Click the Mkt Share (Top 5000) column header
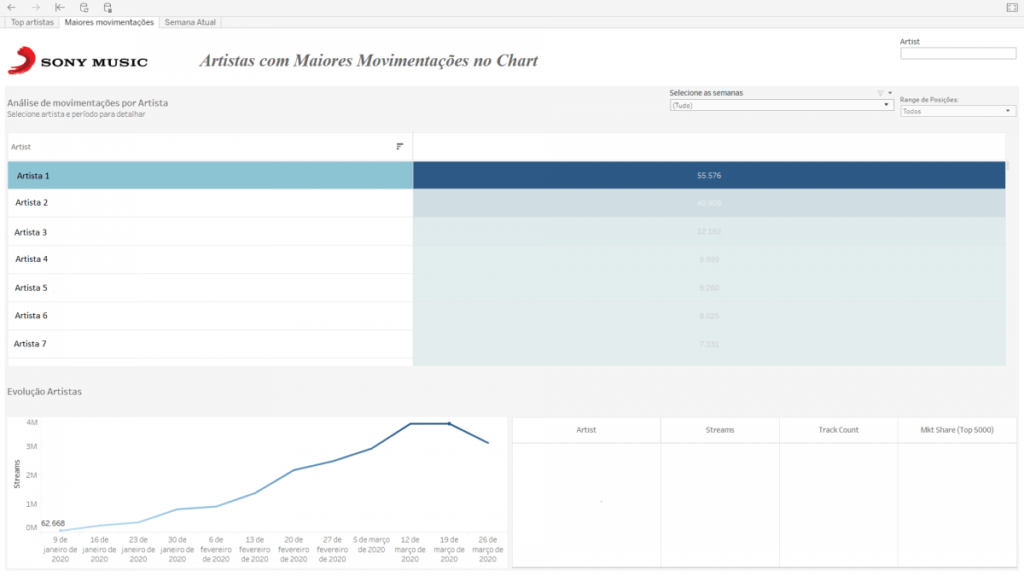 pyautogui.click(x=957, y=430)
